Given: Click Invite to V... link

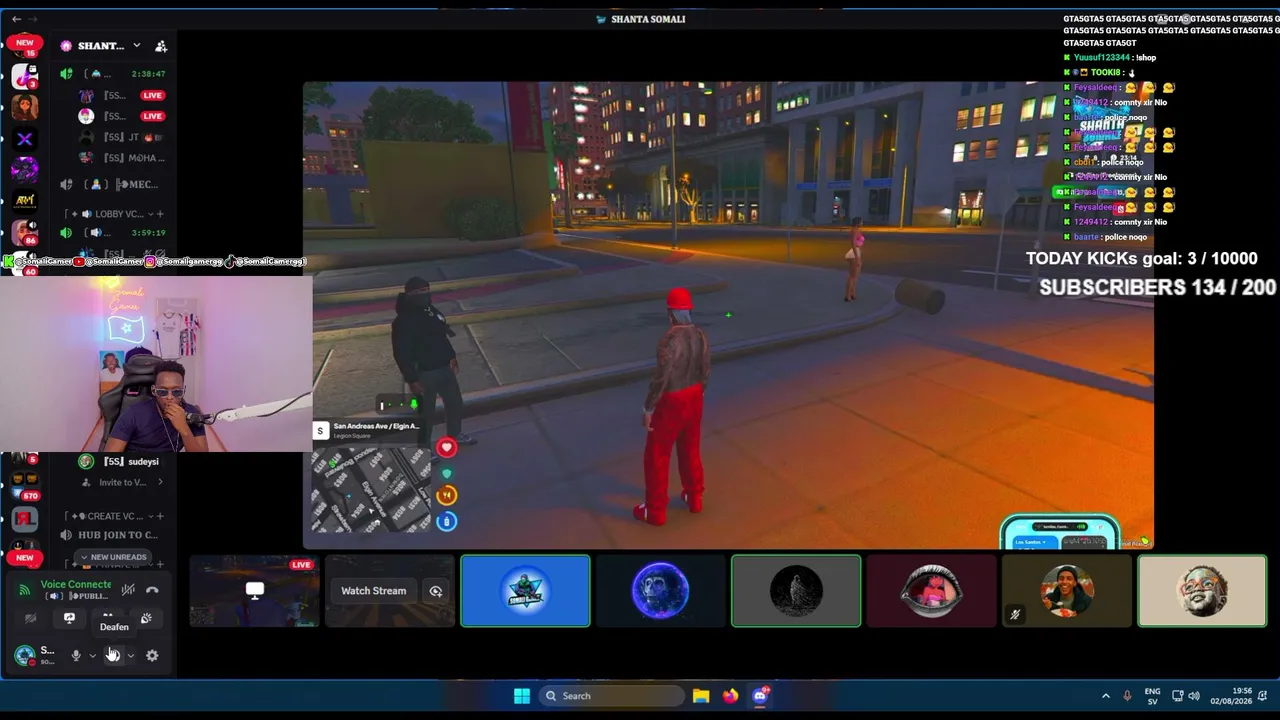Looking at the screenshot, I should tap(122, 482).
